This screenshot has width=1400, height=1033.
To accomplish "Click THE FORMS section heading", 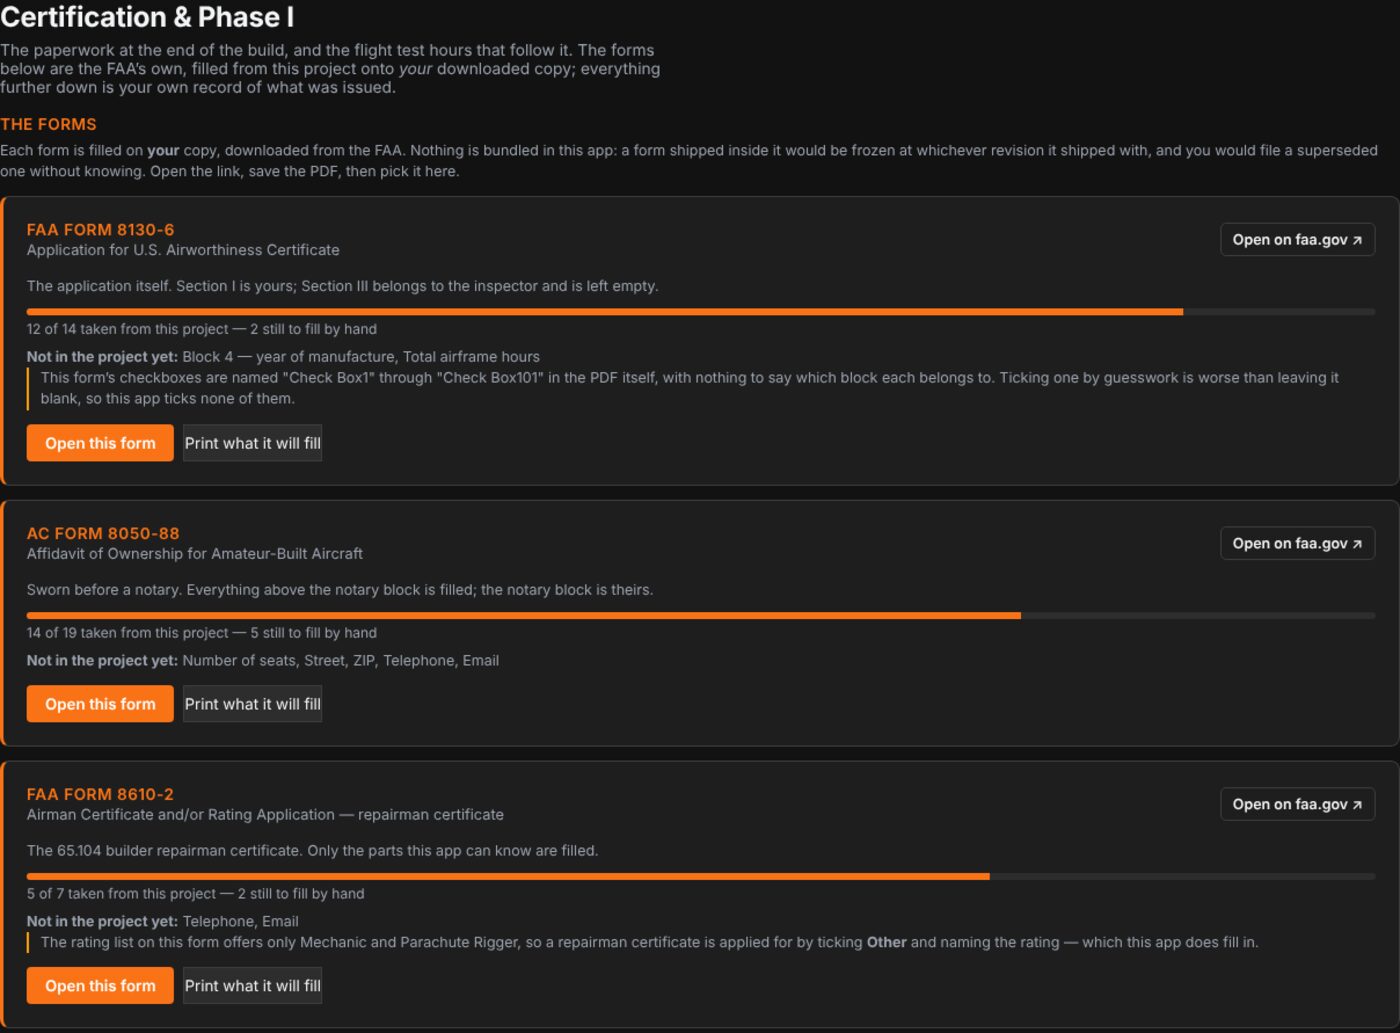I will [x=48, y=124].
